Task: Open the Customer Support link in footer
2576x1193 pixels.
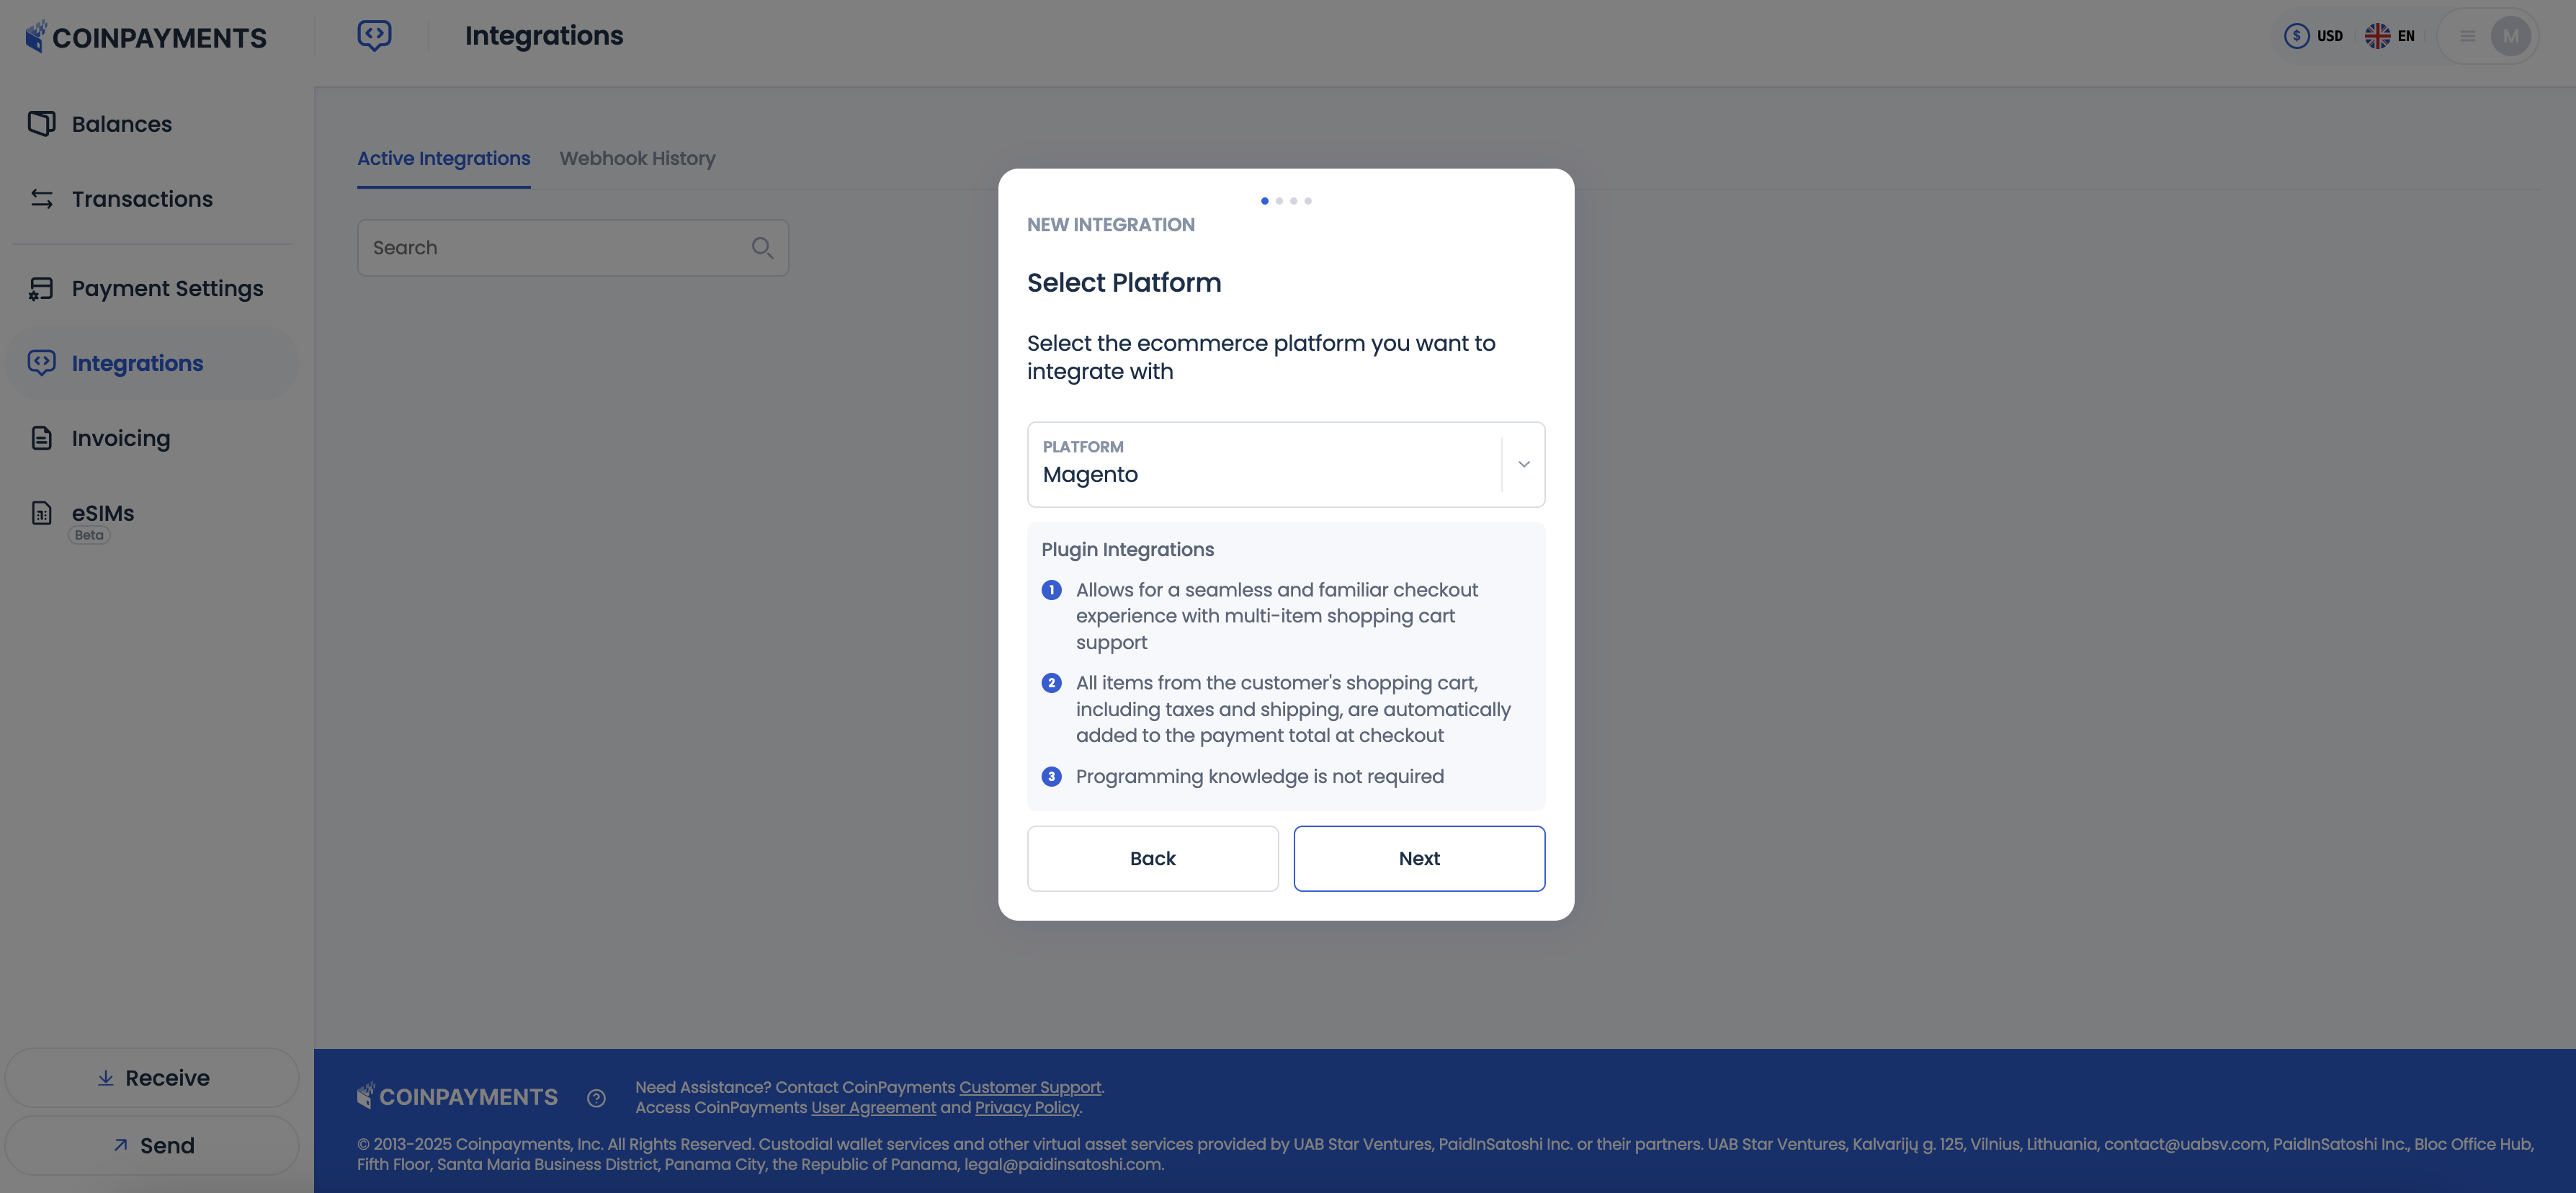Action: (x=1029, y=1086)
